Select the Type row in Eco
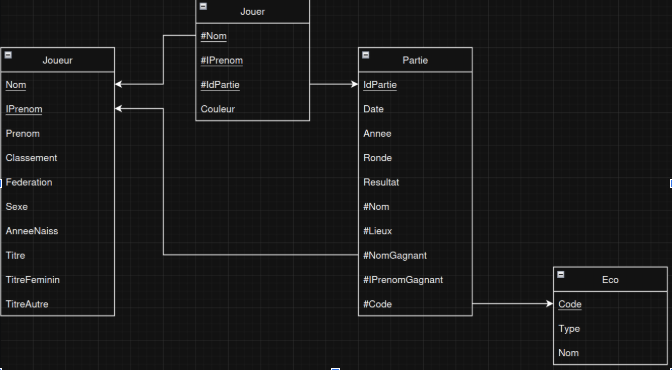672x370 pixels. click(610, 328)
